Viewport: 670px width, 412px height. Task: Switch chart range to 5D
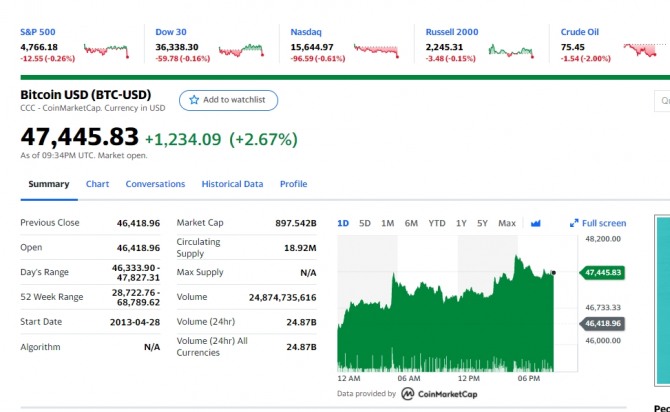(x=365, y=223)
